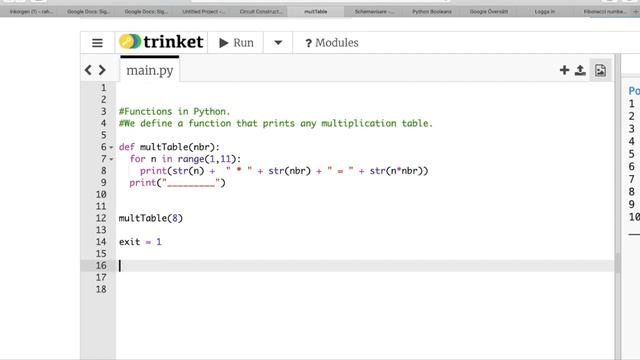Open the image library icon
The height and width of the screenshot is (360, 640).
[x=600, y=70]
